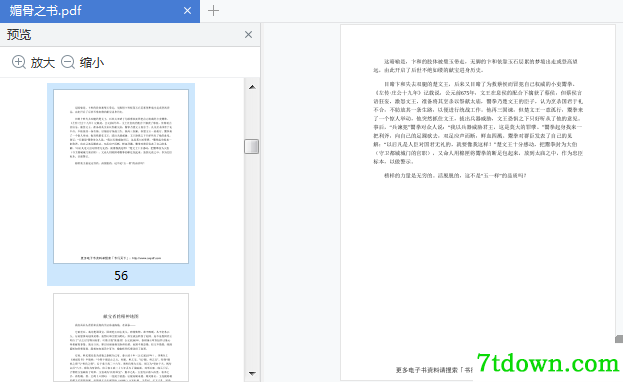
Task: Switch to the 媚骨之书.pdf tab
Action: [x=99, y=11]
